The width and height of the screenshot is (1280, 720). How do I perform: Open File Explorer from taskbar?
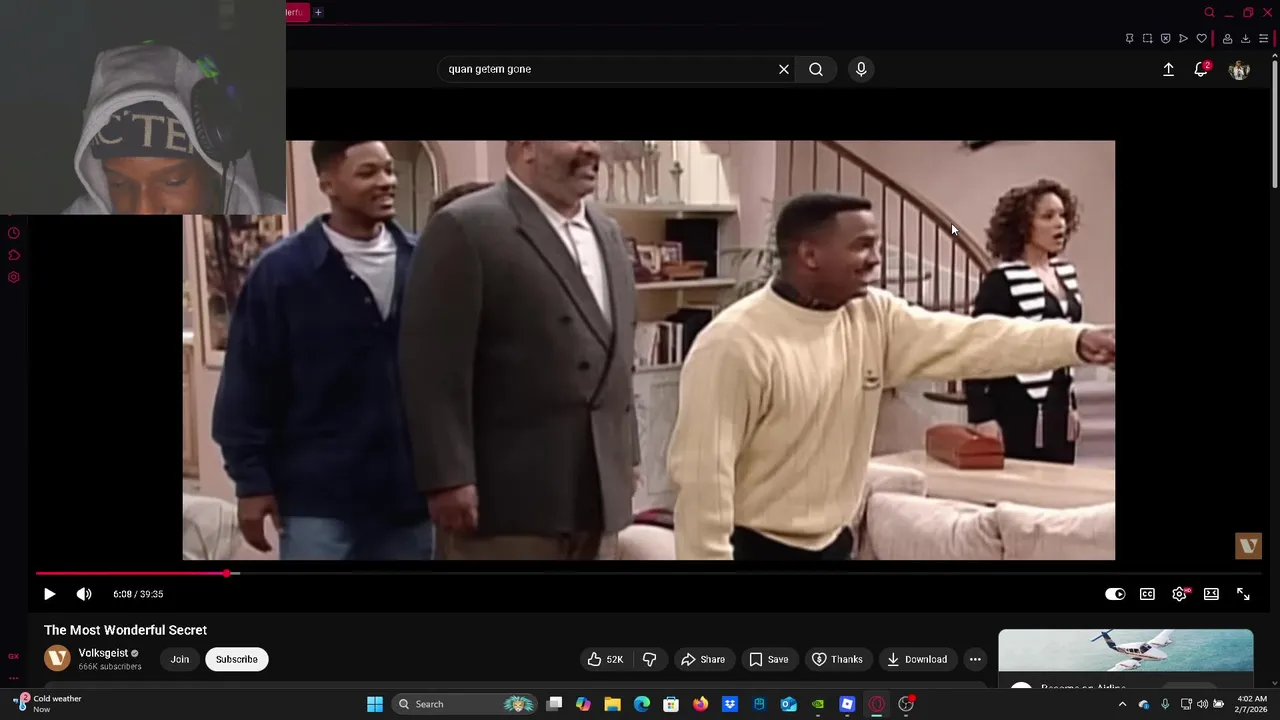[612, 704]
